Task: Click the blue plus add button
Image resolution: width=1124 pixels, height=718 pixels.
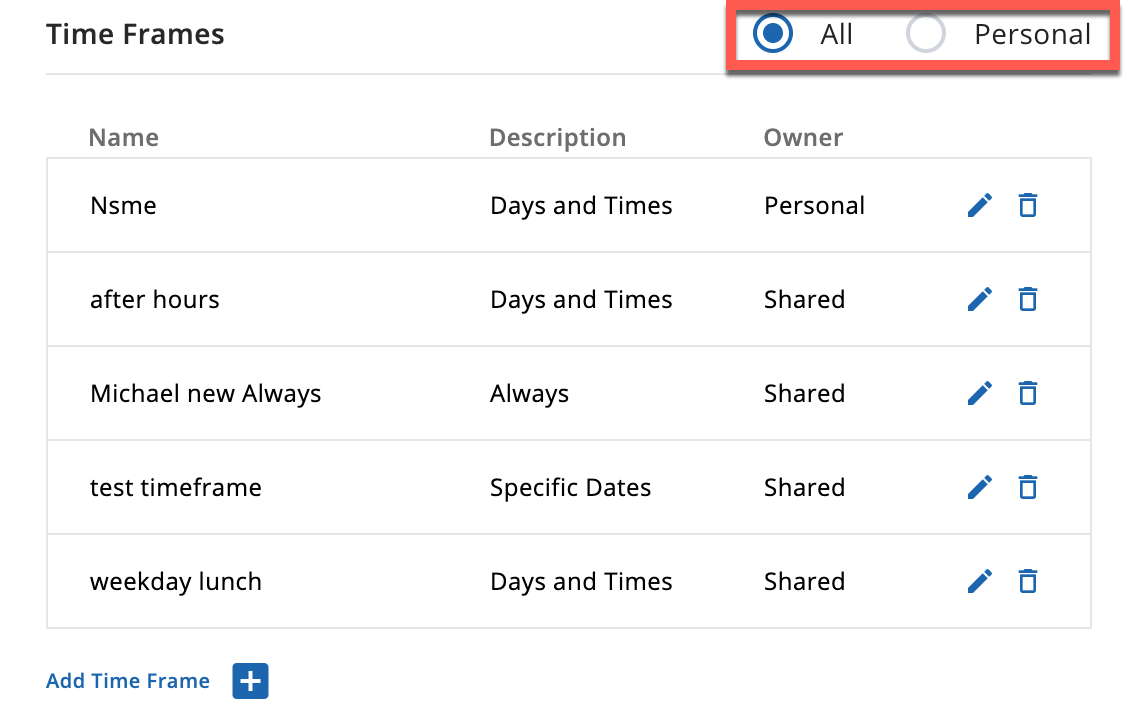Action: [250, 681]
